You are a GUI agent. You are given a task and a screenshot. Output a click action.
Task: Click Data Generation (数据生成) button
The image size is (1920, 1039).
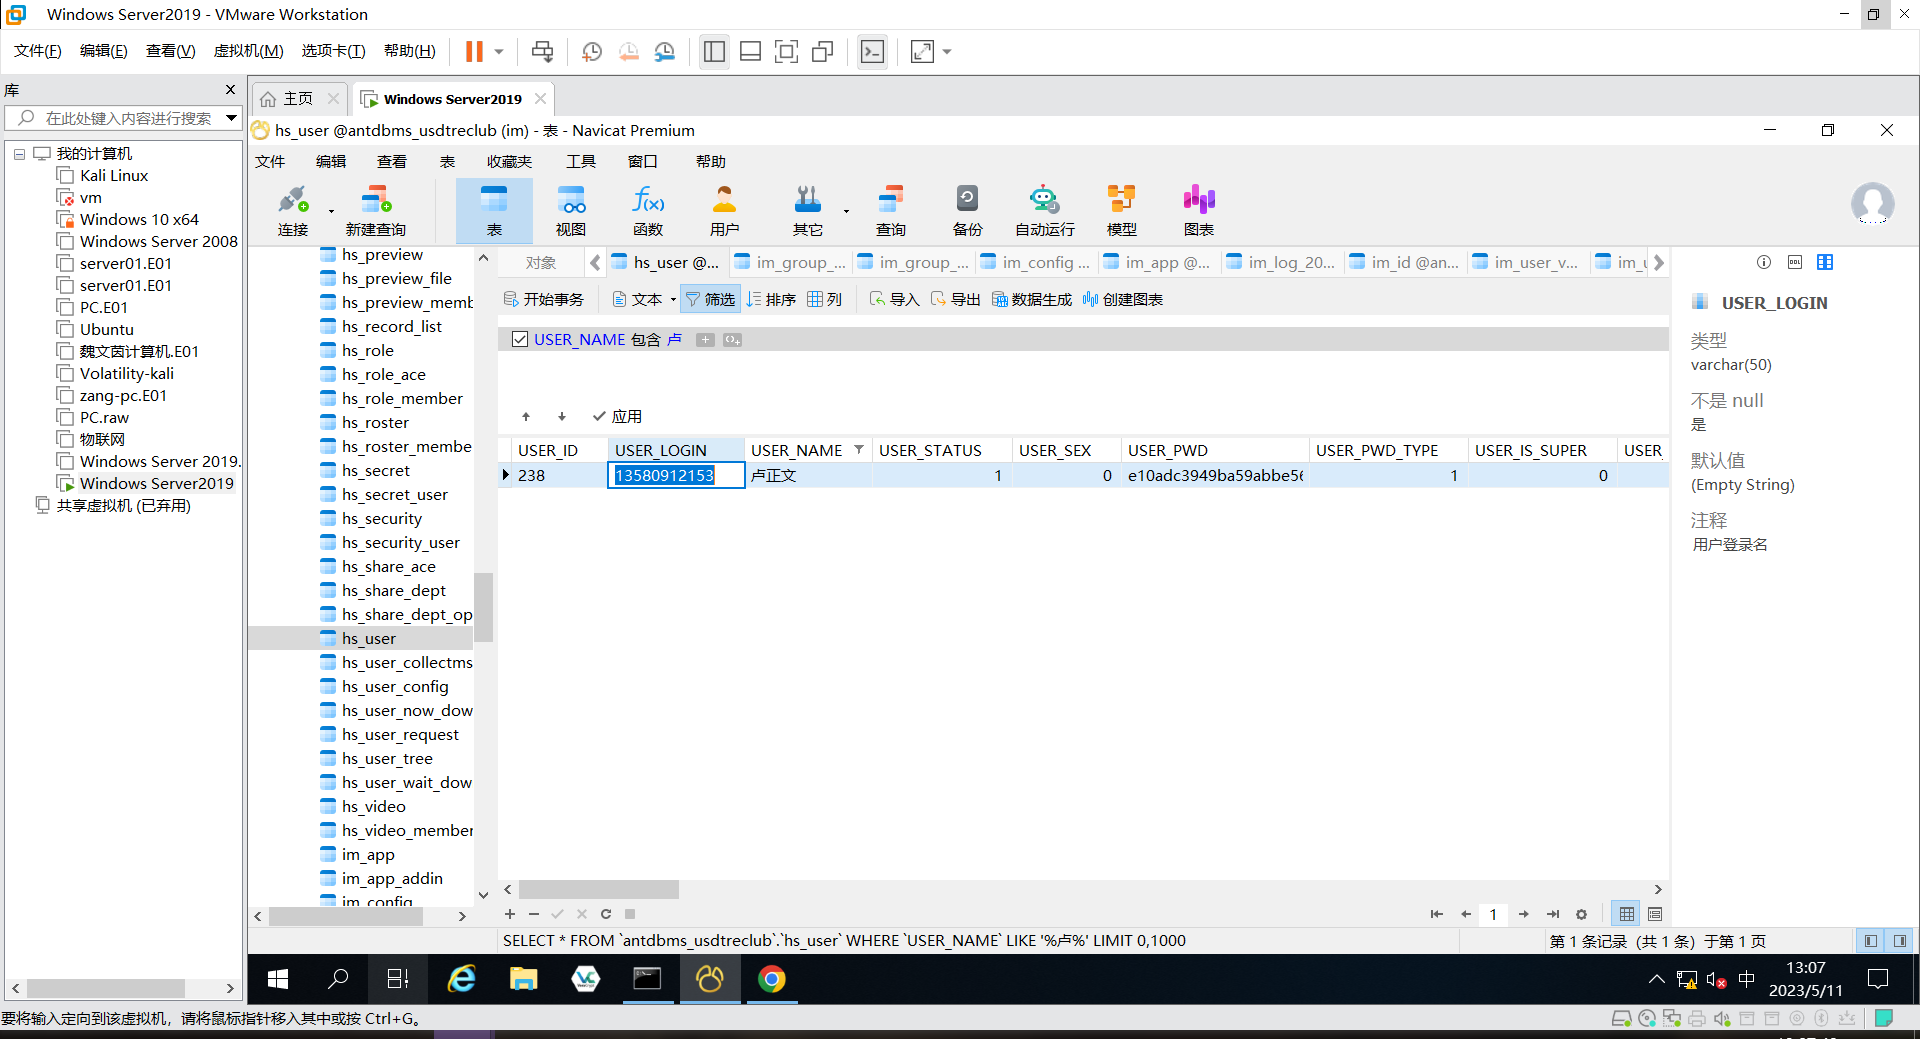(1032, 299)
